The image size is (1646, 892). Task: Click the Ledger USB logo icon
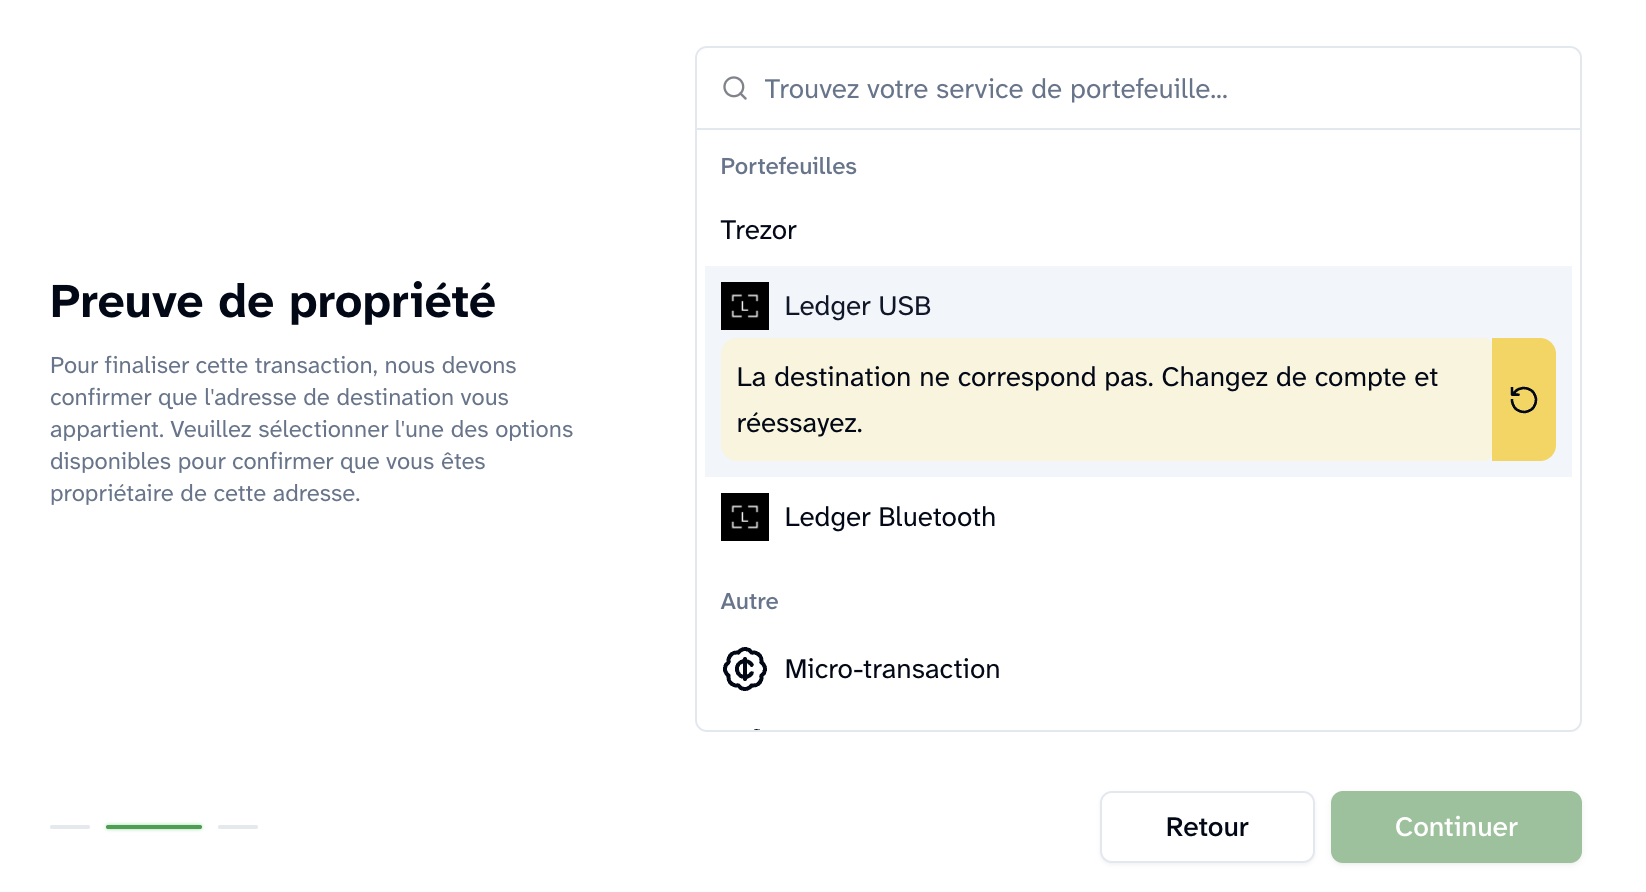click(x=745, y=306)
